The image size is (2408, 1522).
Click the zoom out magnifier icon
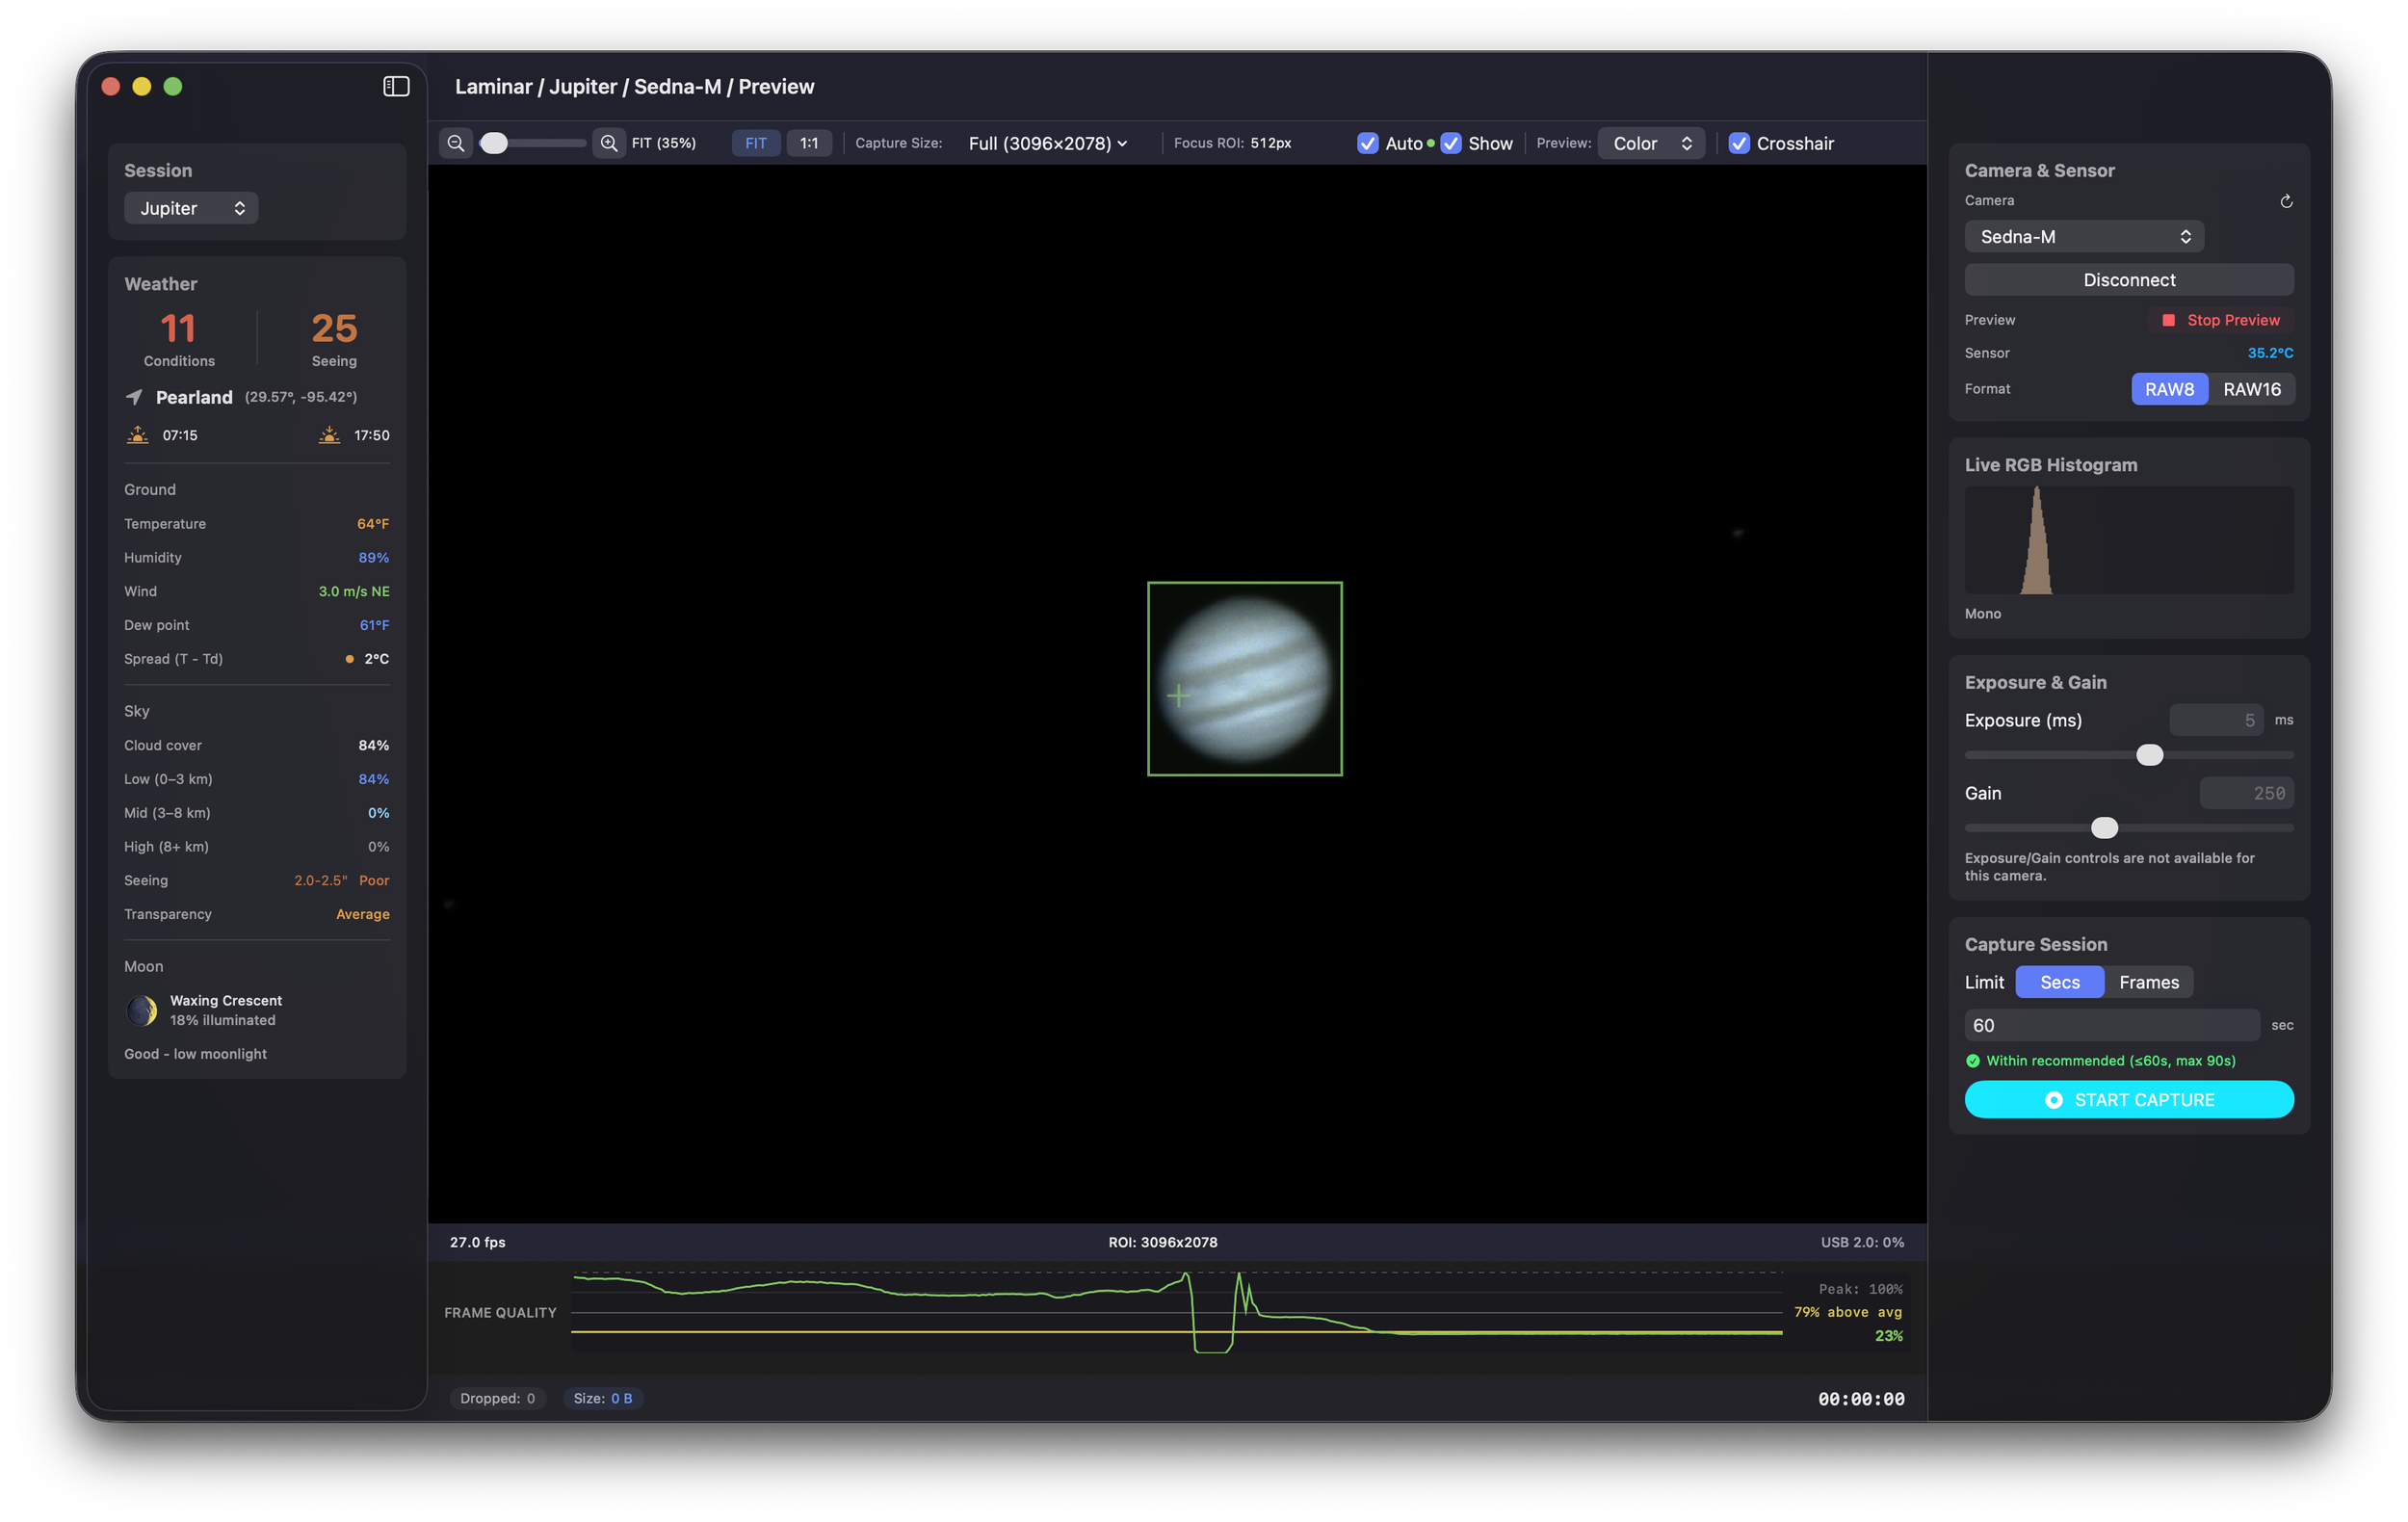click(456, 143)
